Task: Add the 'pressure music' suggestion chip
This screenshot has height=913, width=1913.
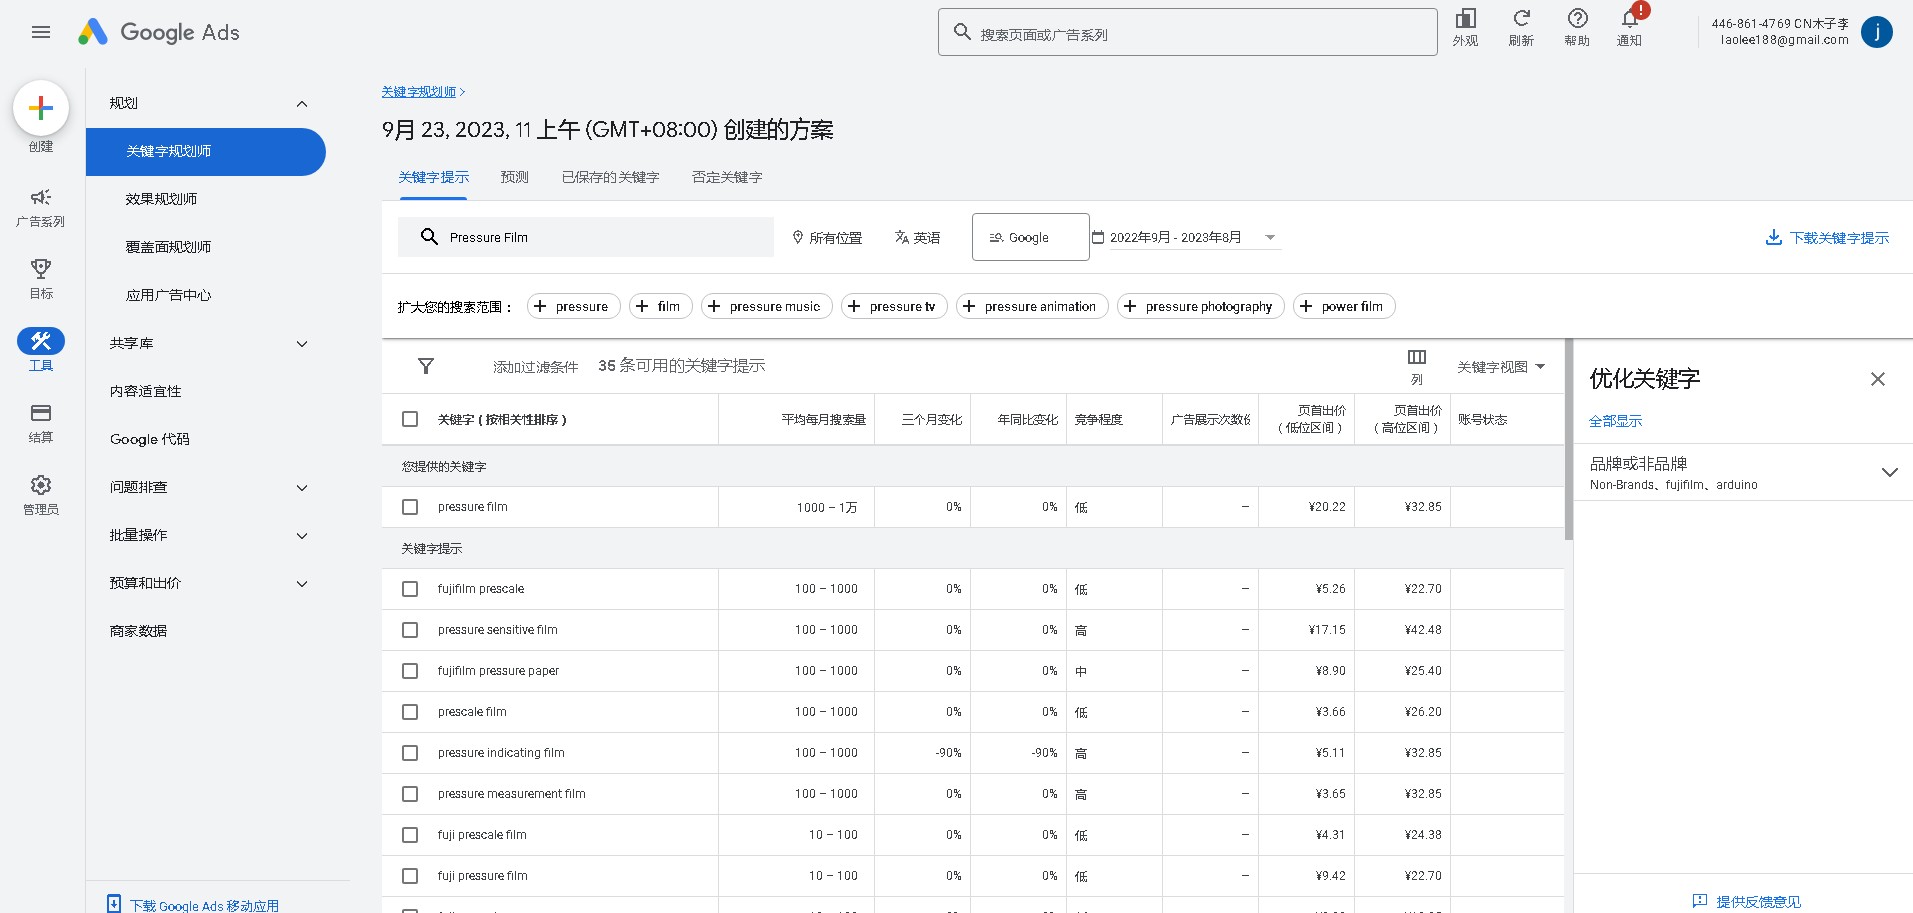Action: tap(766, 307)
